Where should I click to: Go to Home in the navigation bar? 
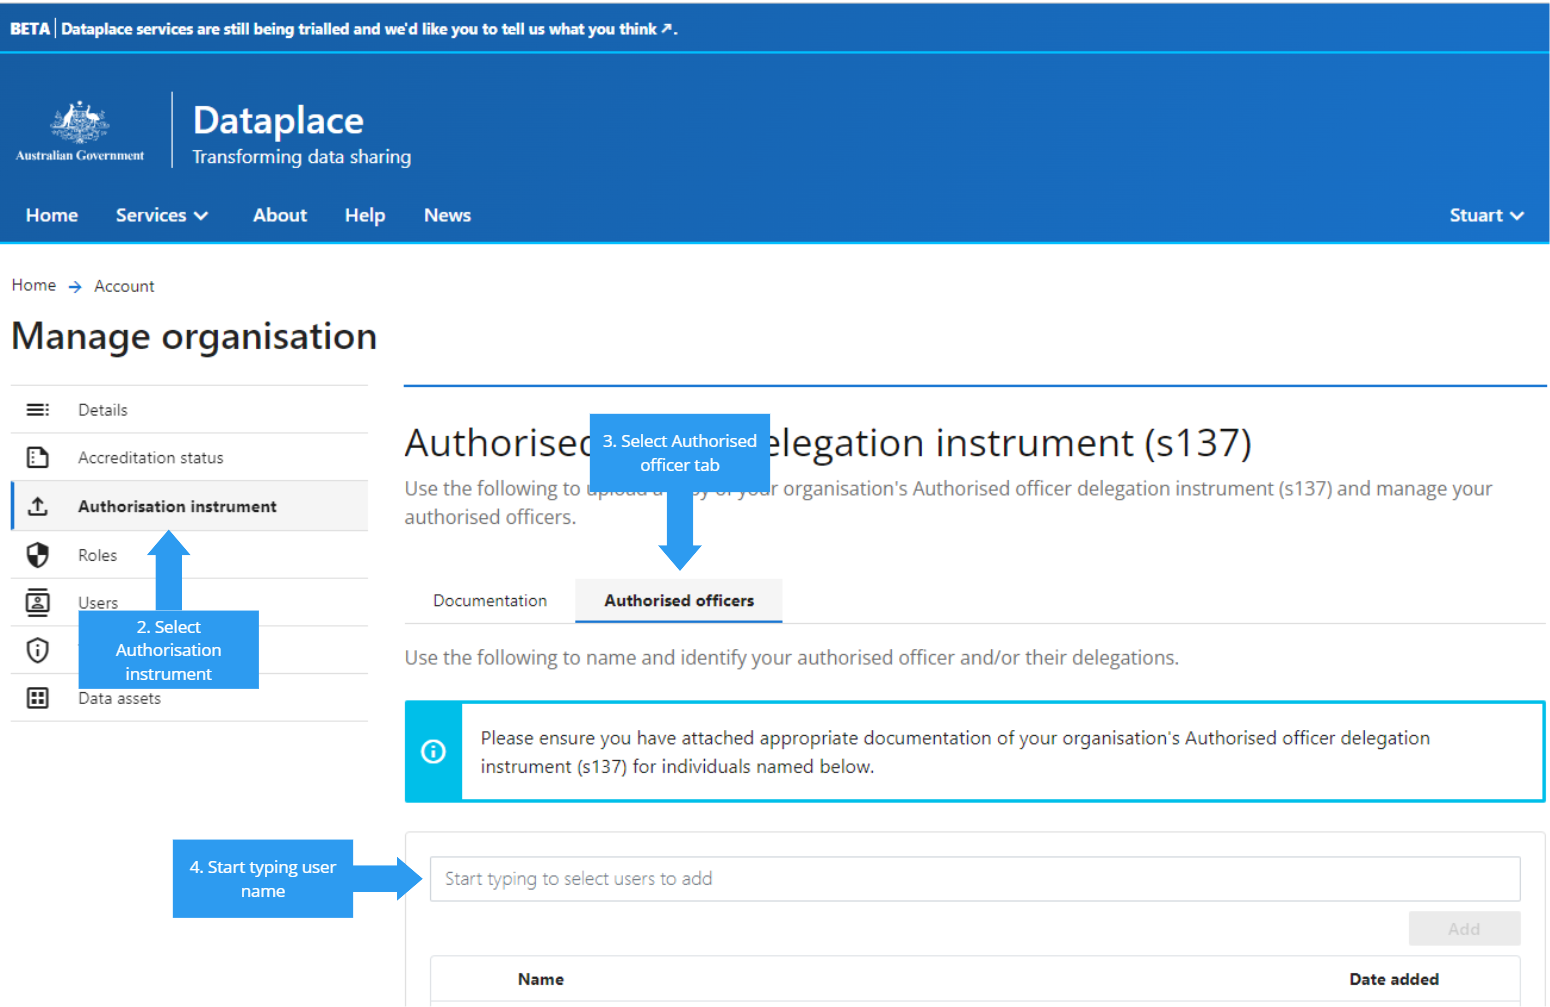click(x=52, y=215)
